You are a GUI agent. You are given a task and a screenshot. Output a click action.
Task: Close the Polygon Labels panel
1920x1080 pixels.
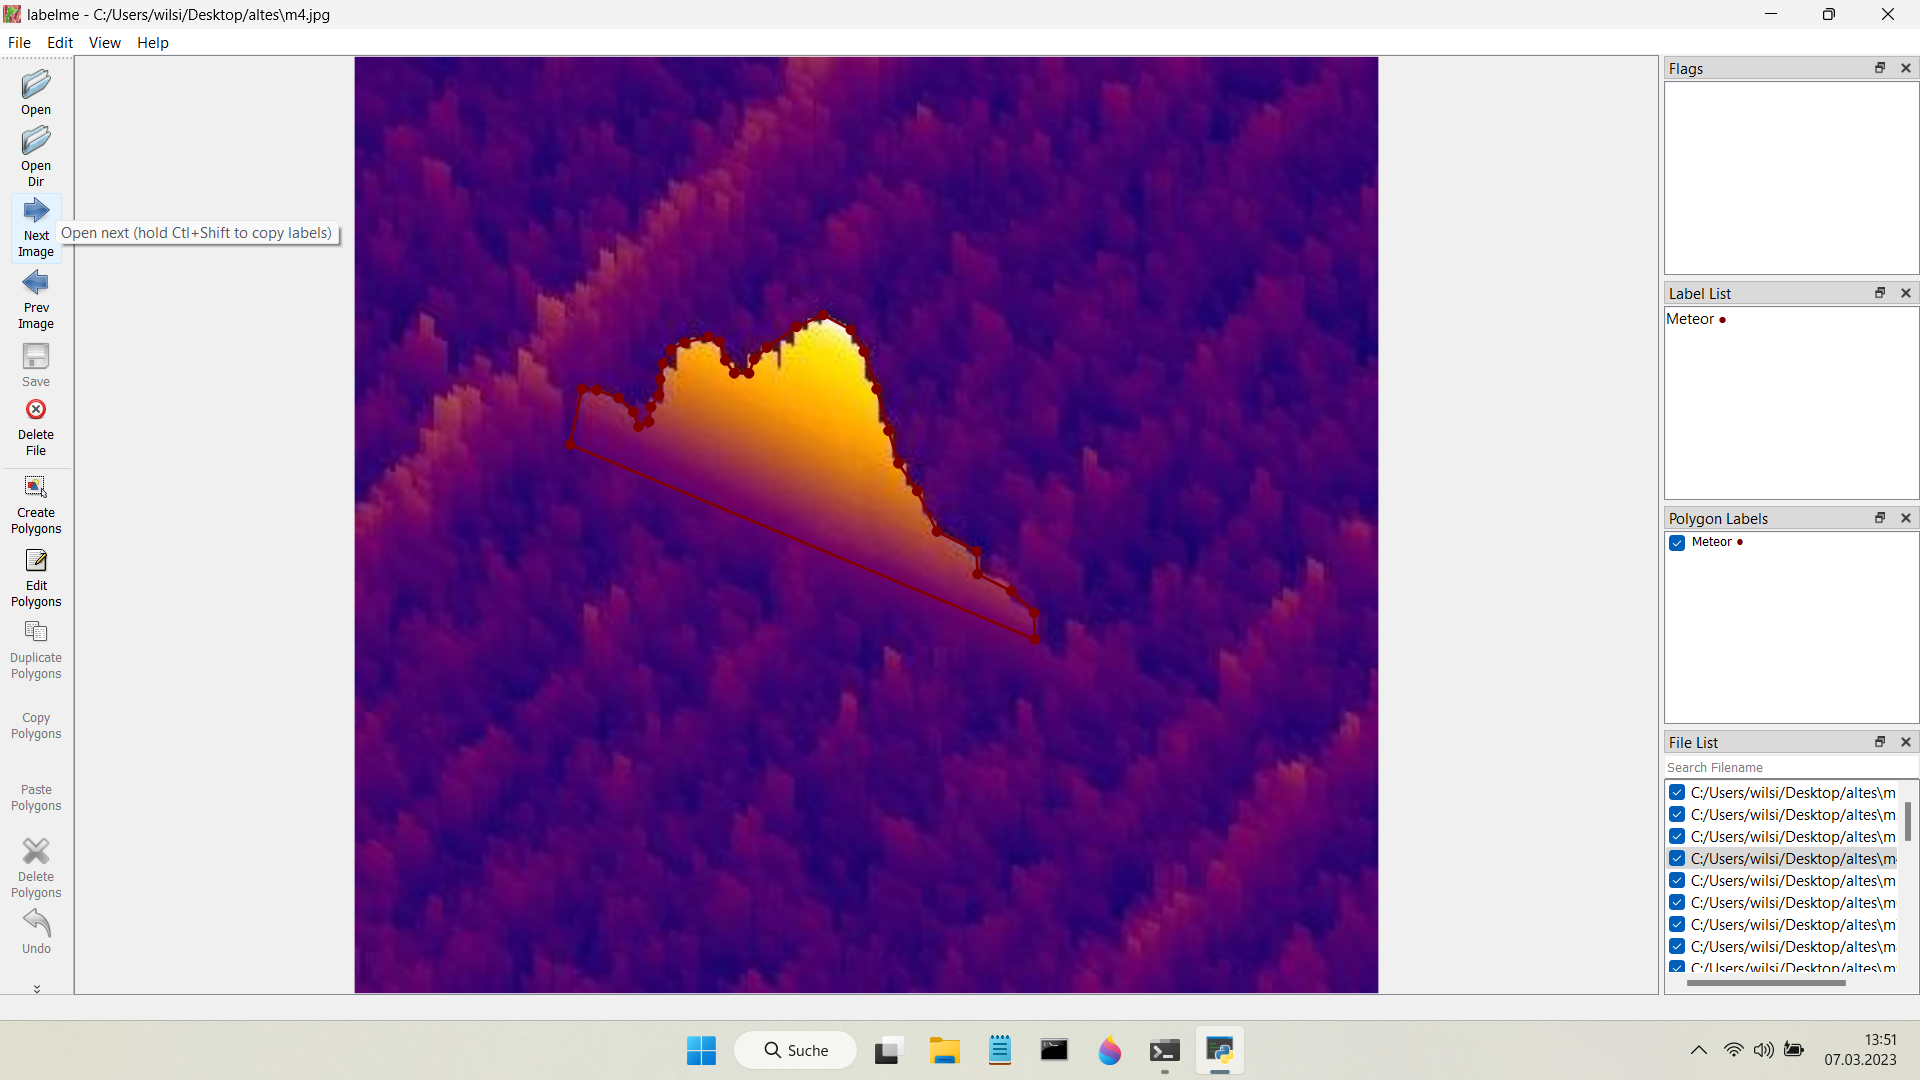coord(1906,518)
